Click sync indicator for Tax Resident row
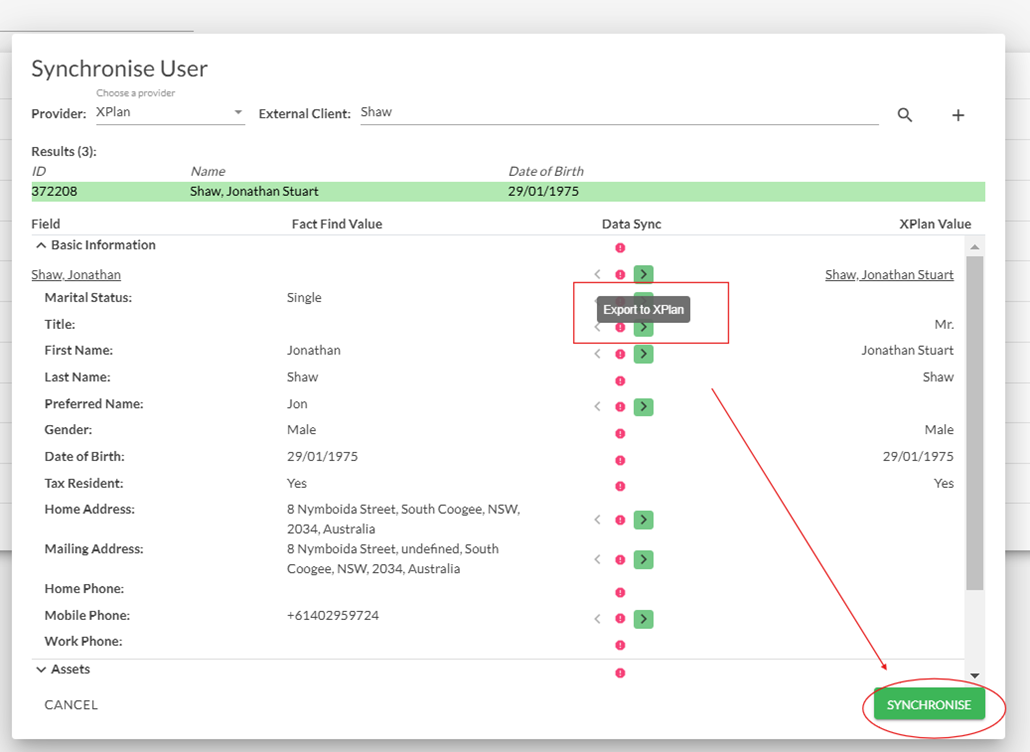The height and width of the screenshot is (752, 1030). [620, 486]
